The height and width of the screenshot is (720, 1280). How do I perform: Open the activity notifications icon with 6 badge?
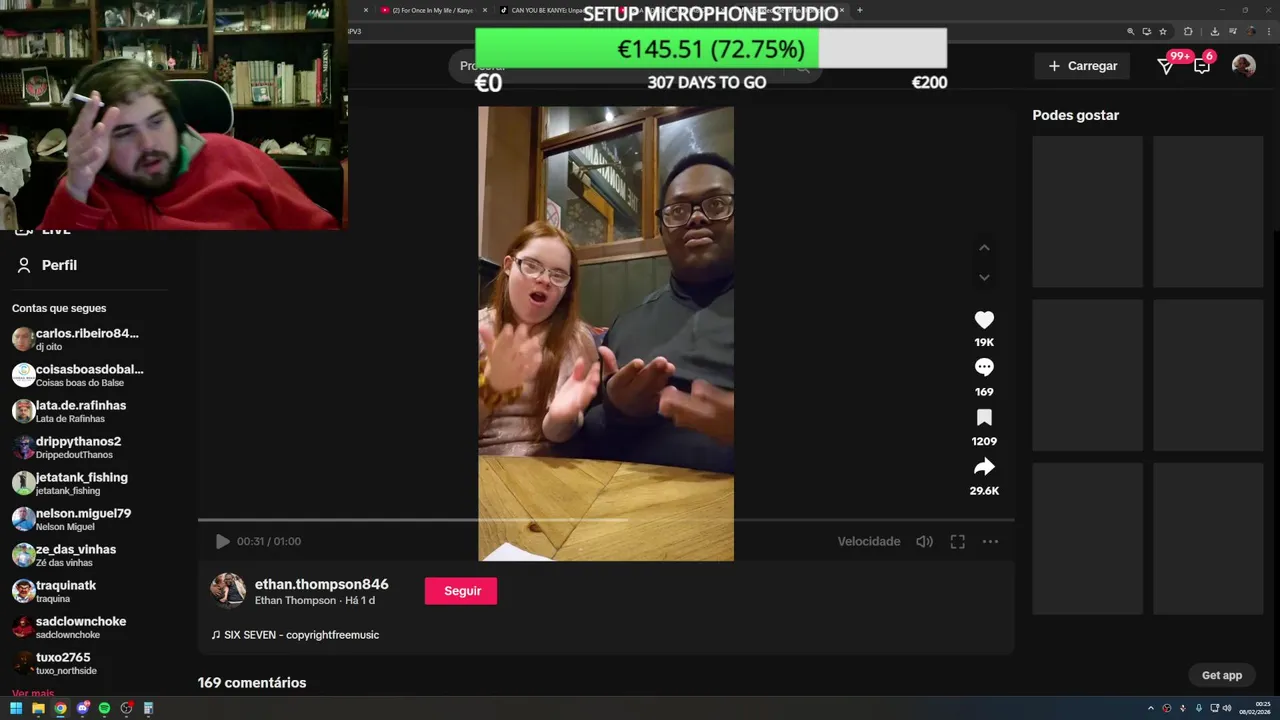1202,66
